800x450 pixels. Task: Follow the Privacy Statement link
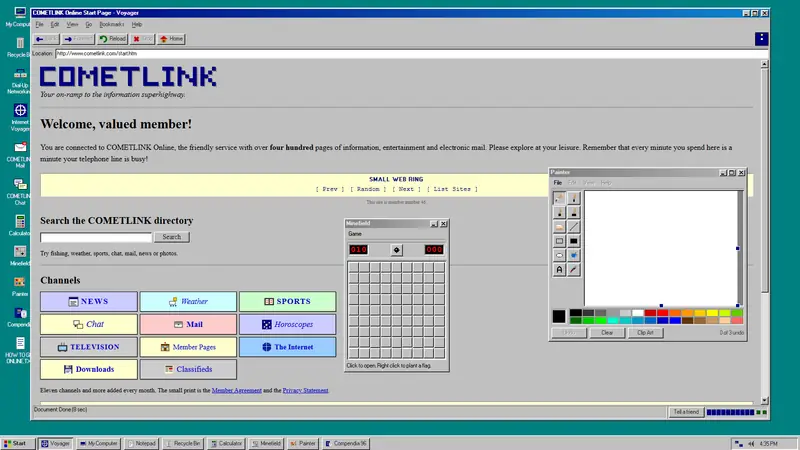point(305,390)
